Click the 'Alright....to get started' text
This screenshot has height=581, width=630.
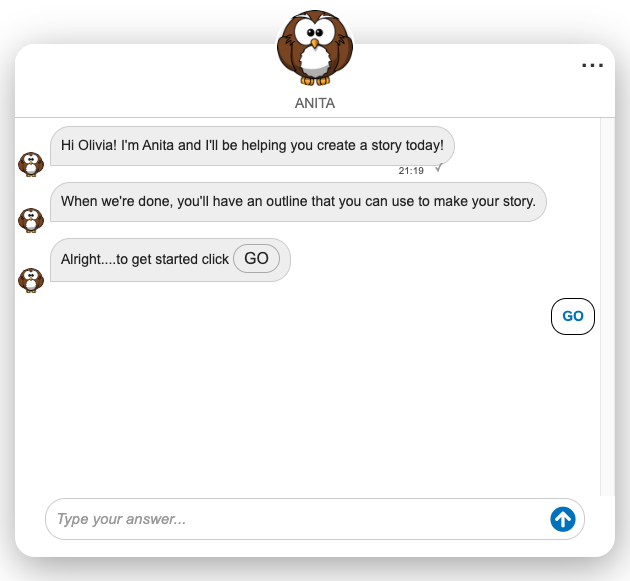tap(145, 259)
